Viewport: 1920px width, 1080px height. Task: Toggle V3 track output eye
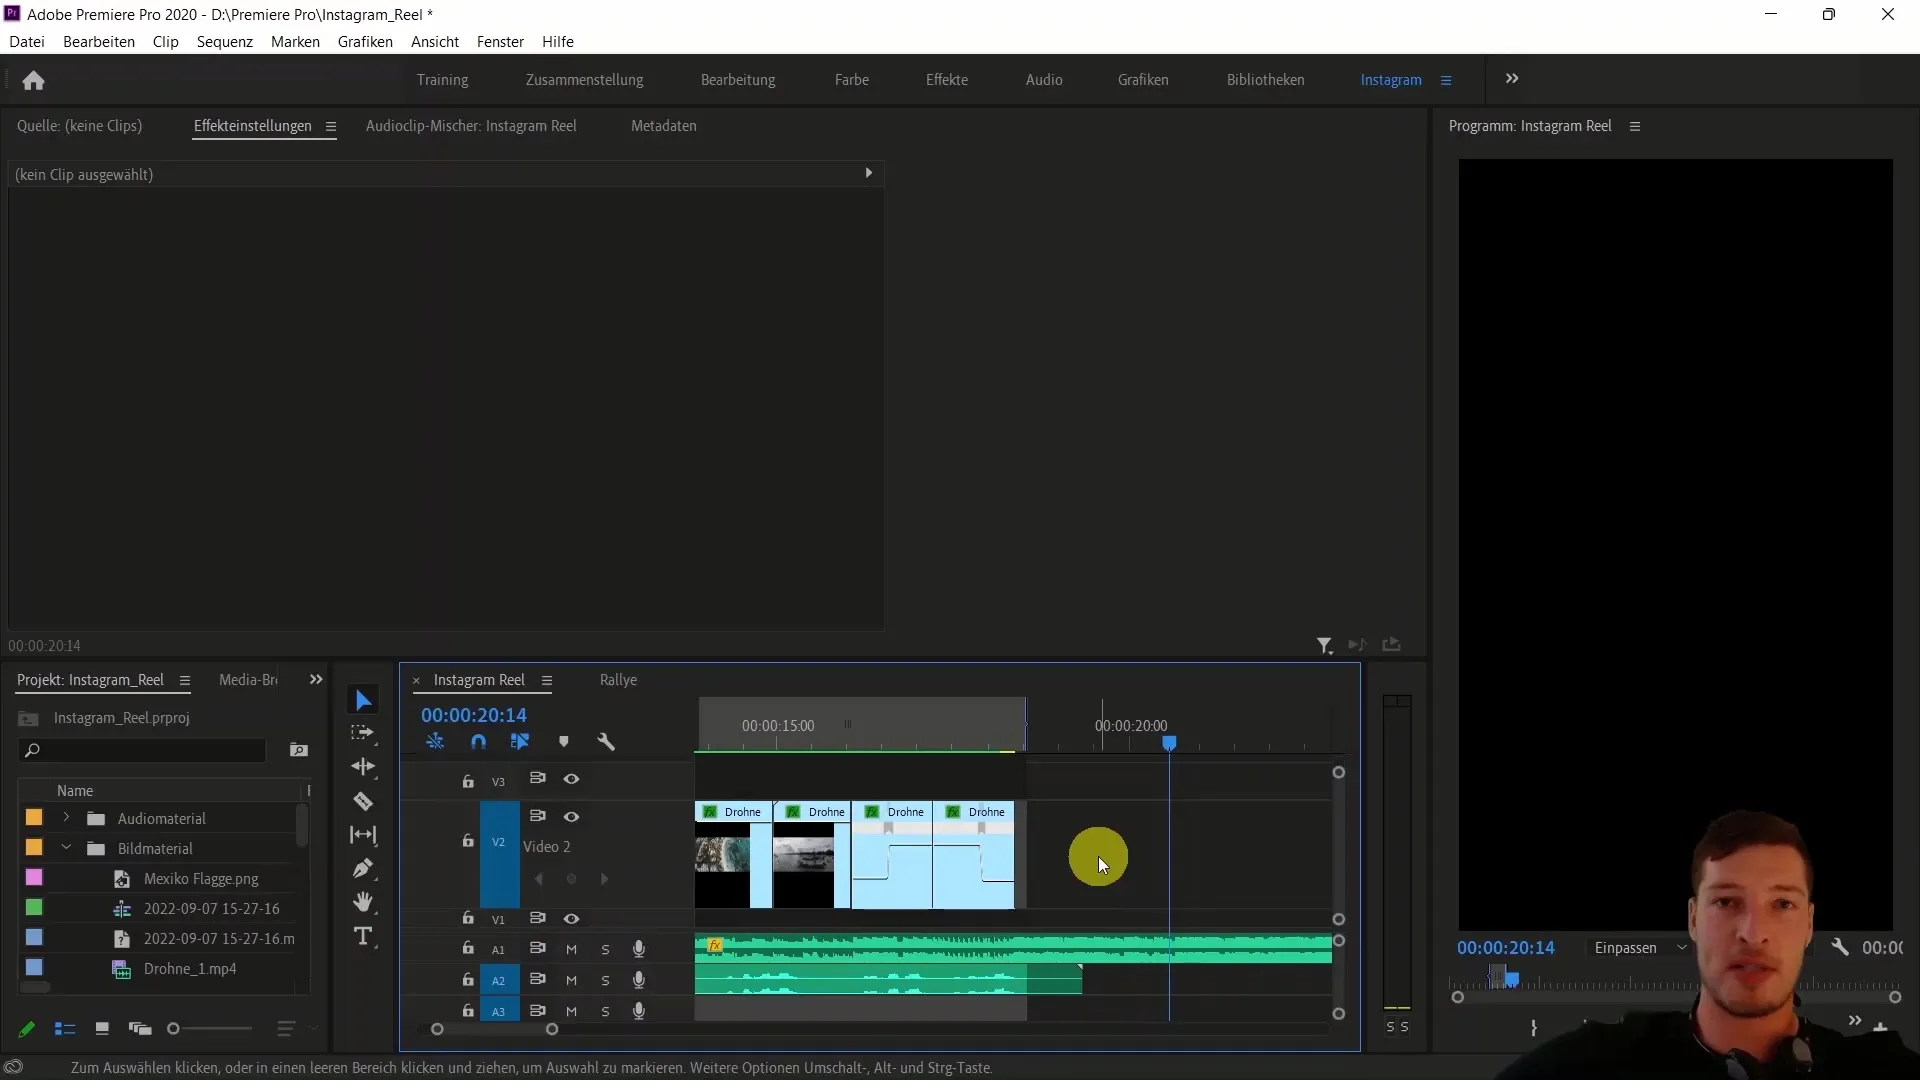point(571,779)
